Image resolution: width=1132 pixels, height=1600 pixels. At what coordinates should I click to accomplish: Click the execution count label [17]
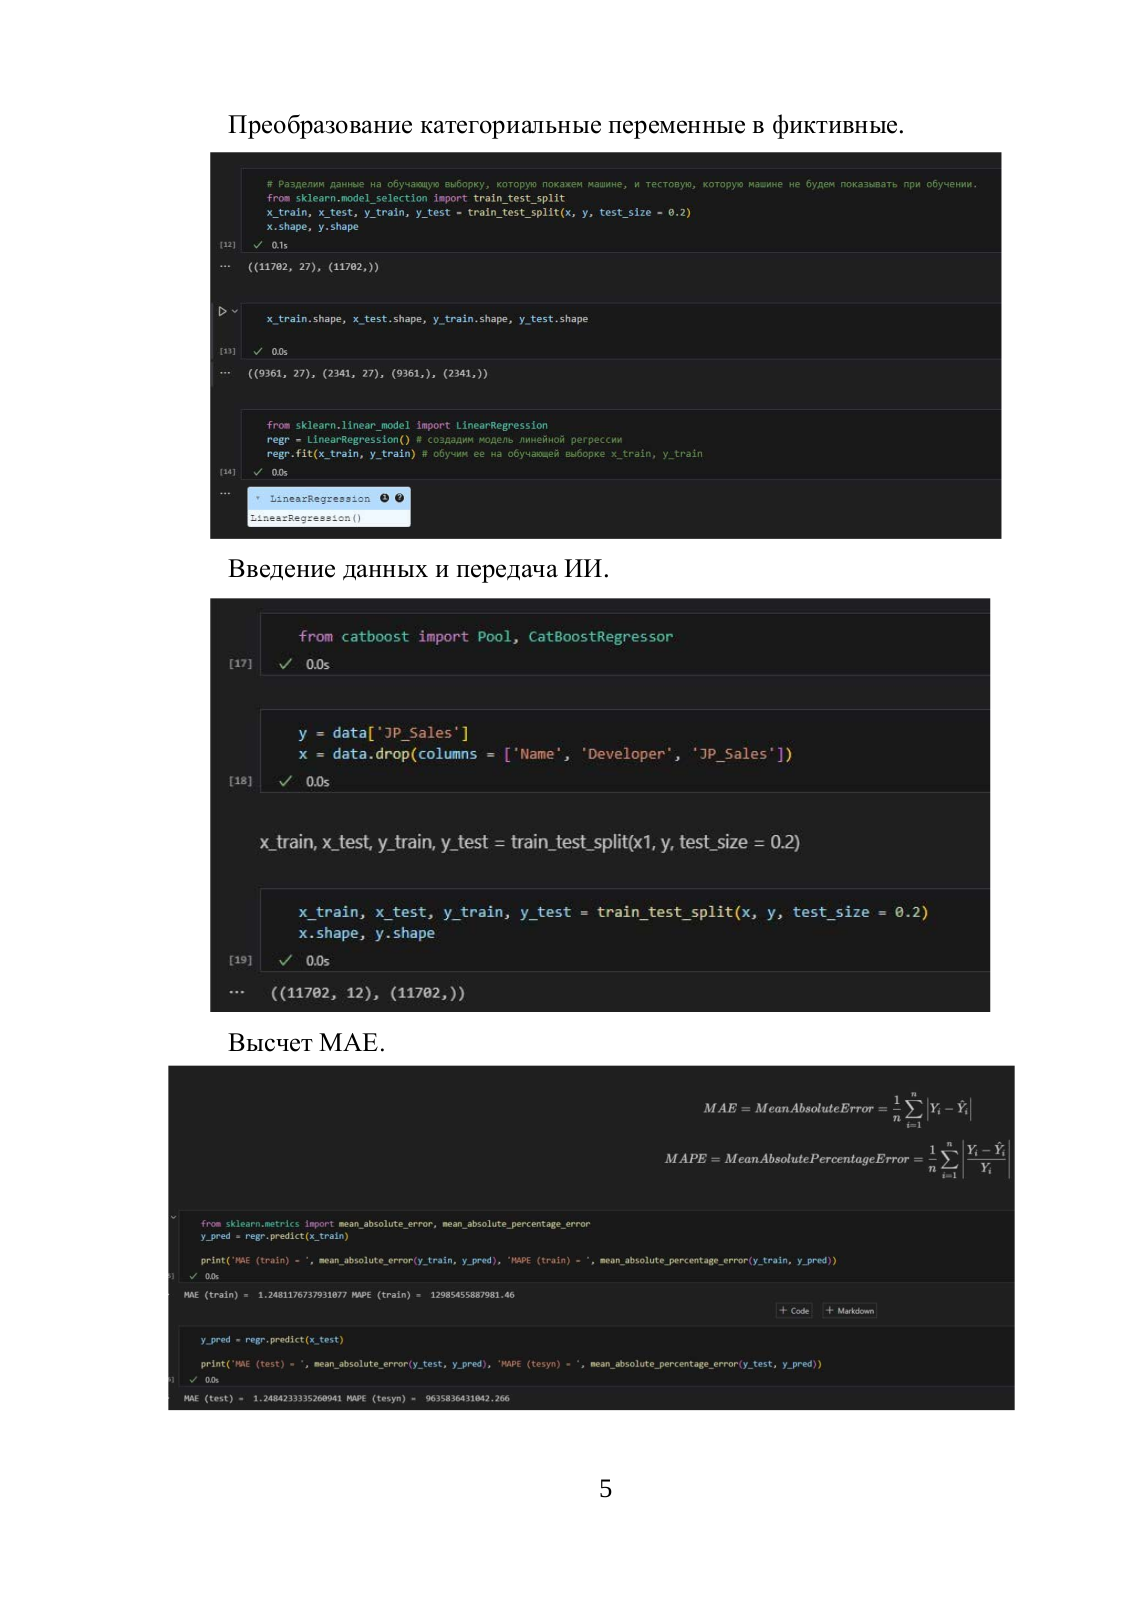click(240, 663)
